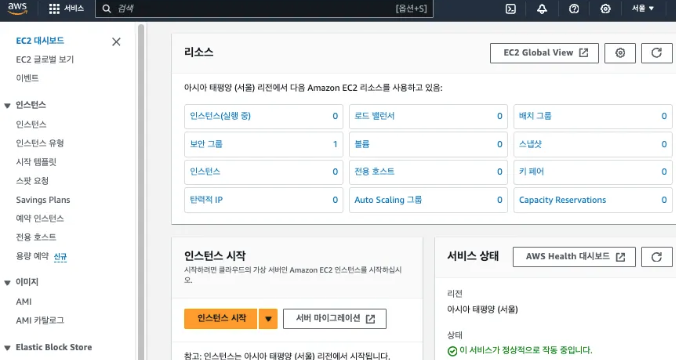Screen dimensions: 676x360
Task: Launch the CloudShell terminal icon
Action: [510, 9]
